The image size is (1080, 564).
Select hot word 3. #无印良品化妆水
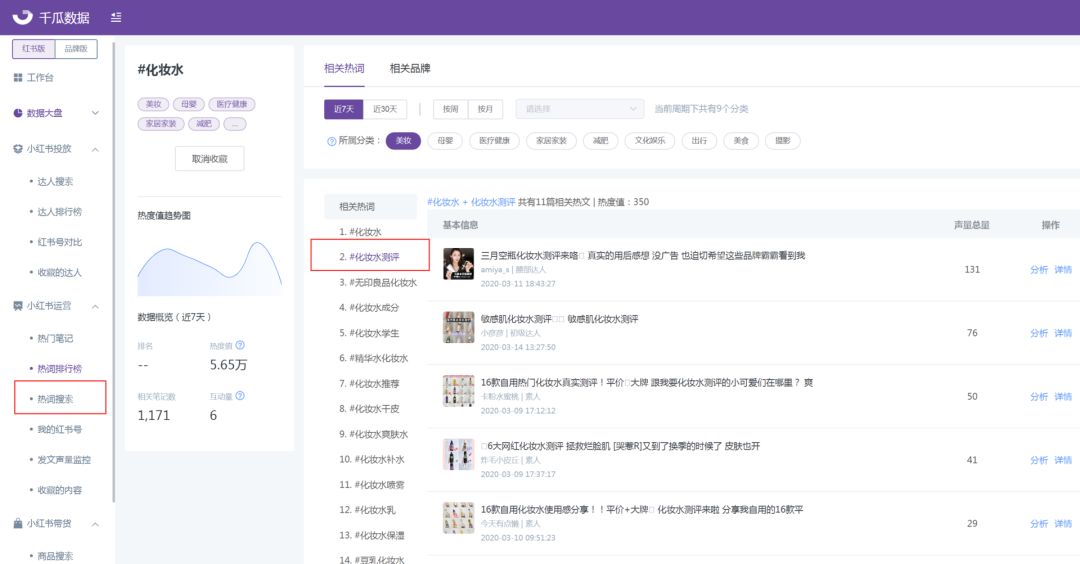click(378, 282)
